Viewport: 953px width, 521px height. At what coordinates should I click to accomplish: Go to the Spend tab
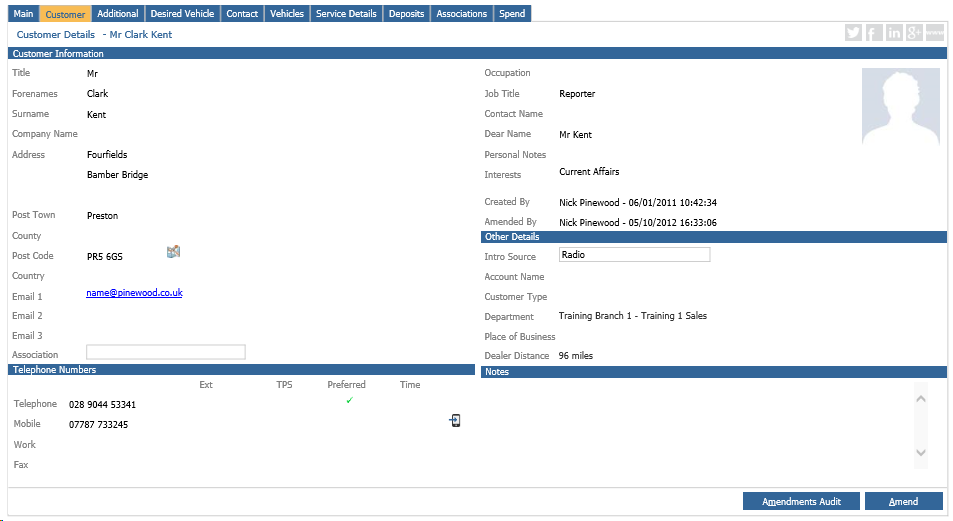512,13
